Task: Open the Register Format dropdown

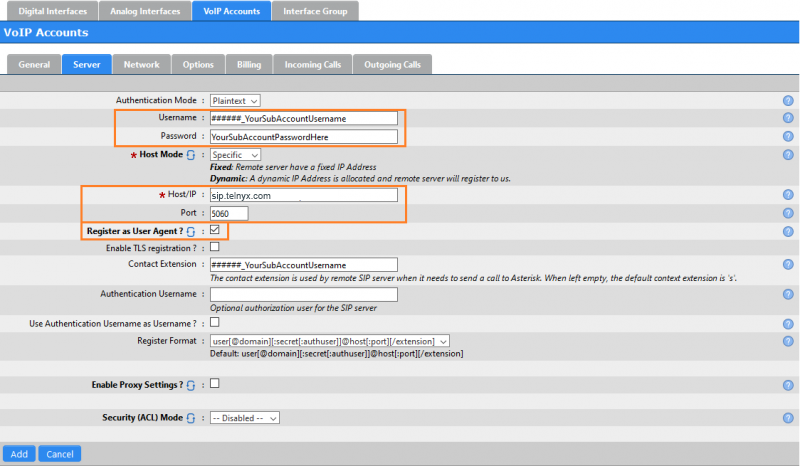Action: pyautogui.click(x=330, y=341)
